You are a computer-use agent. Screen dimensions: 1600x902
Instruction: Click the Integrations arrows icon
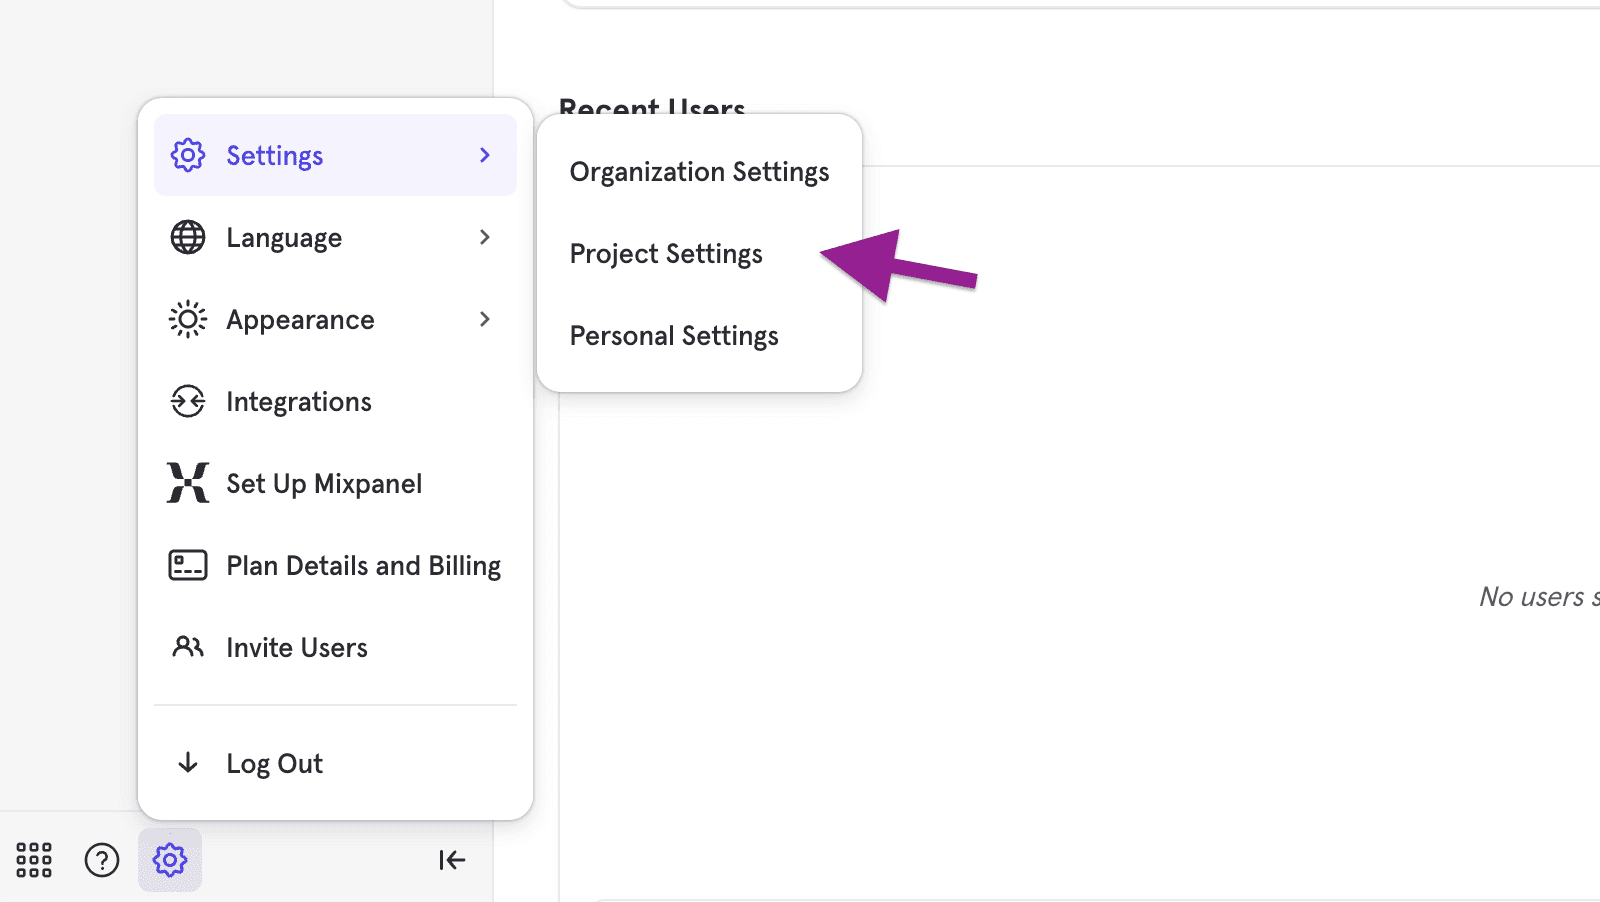pos(188,401)
